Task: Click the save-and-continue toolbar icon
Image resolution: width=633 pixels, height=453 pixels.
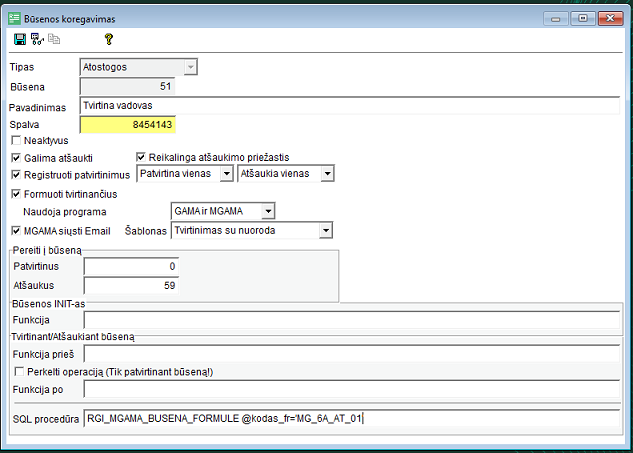Action: [37, 39]
